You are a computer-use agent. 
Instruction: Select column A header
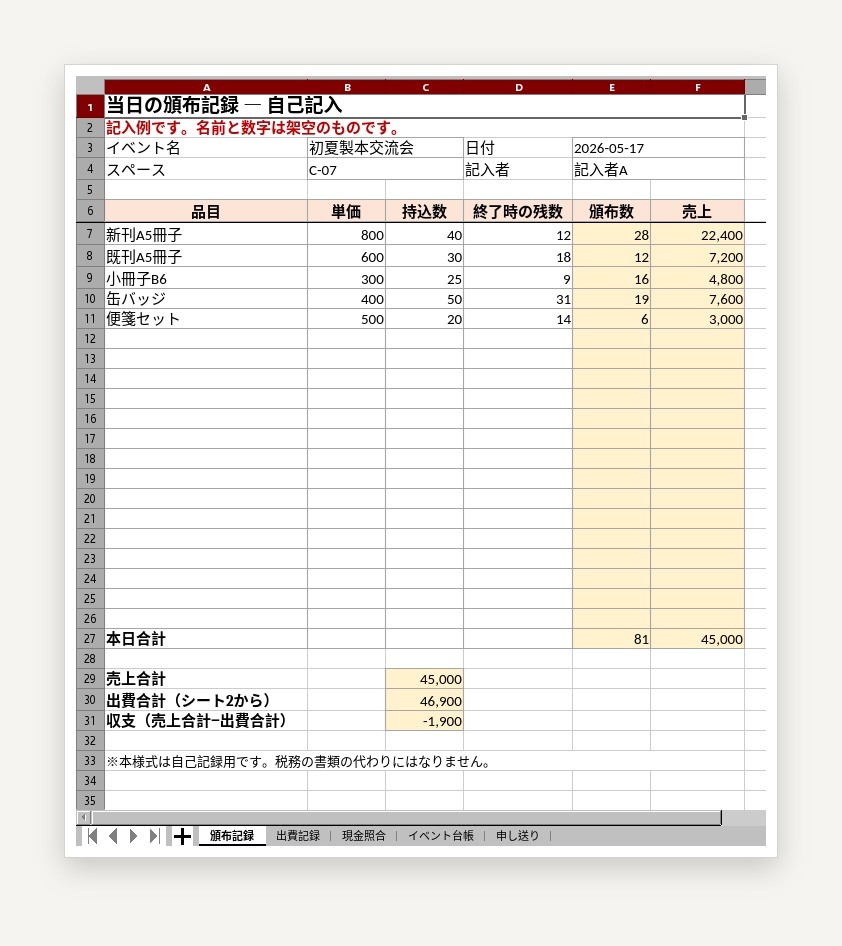point(206,87)
